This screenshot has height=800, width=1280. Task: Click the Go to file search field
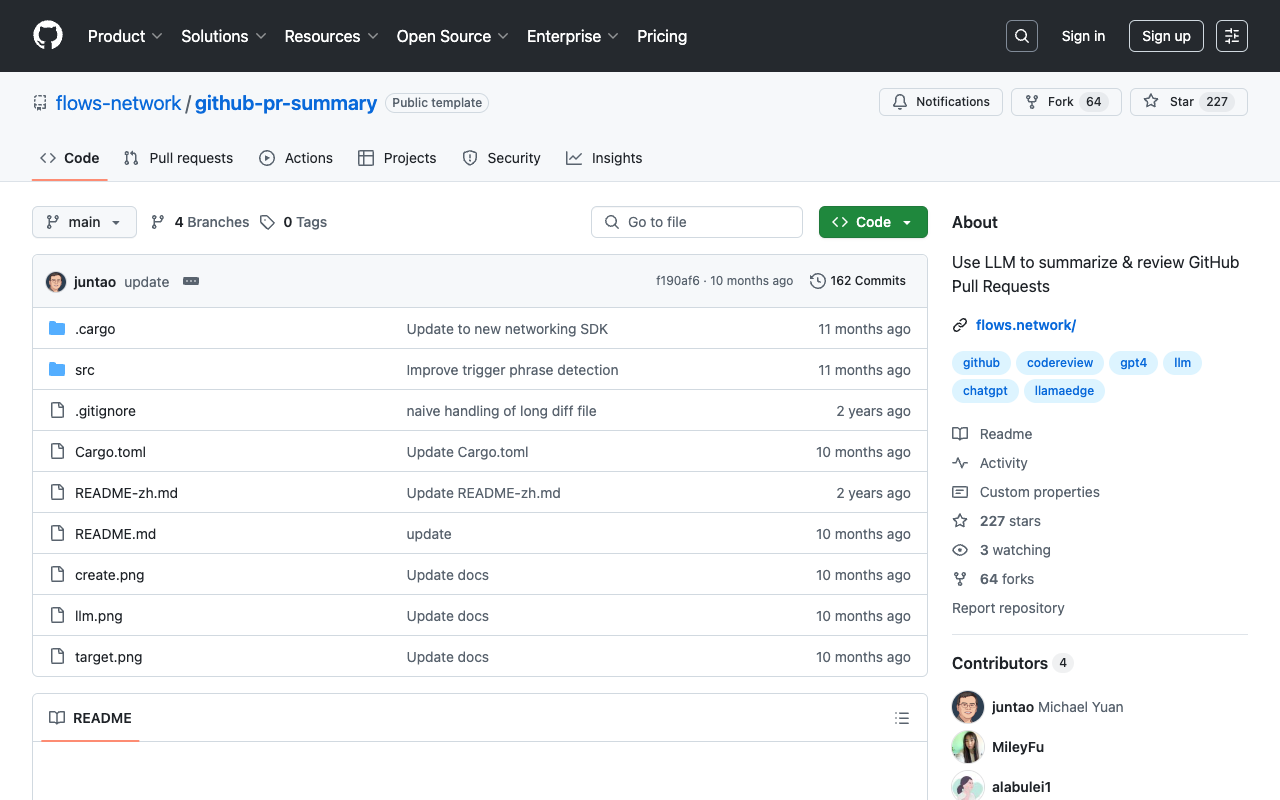pos(697,222)
